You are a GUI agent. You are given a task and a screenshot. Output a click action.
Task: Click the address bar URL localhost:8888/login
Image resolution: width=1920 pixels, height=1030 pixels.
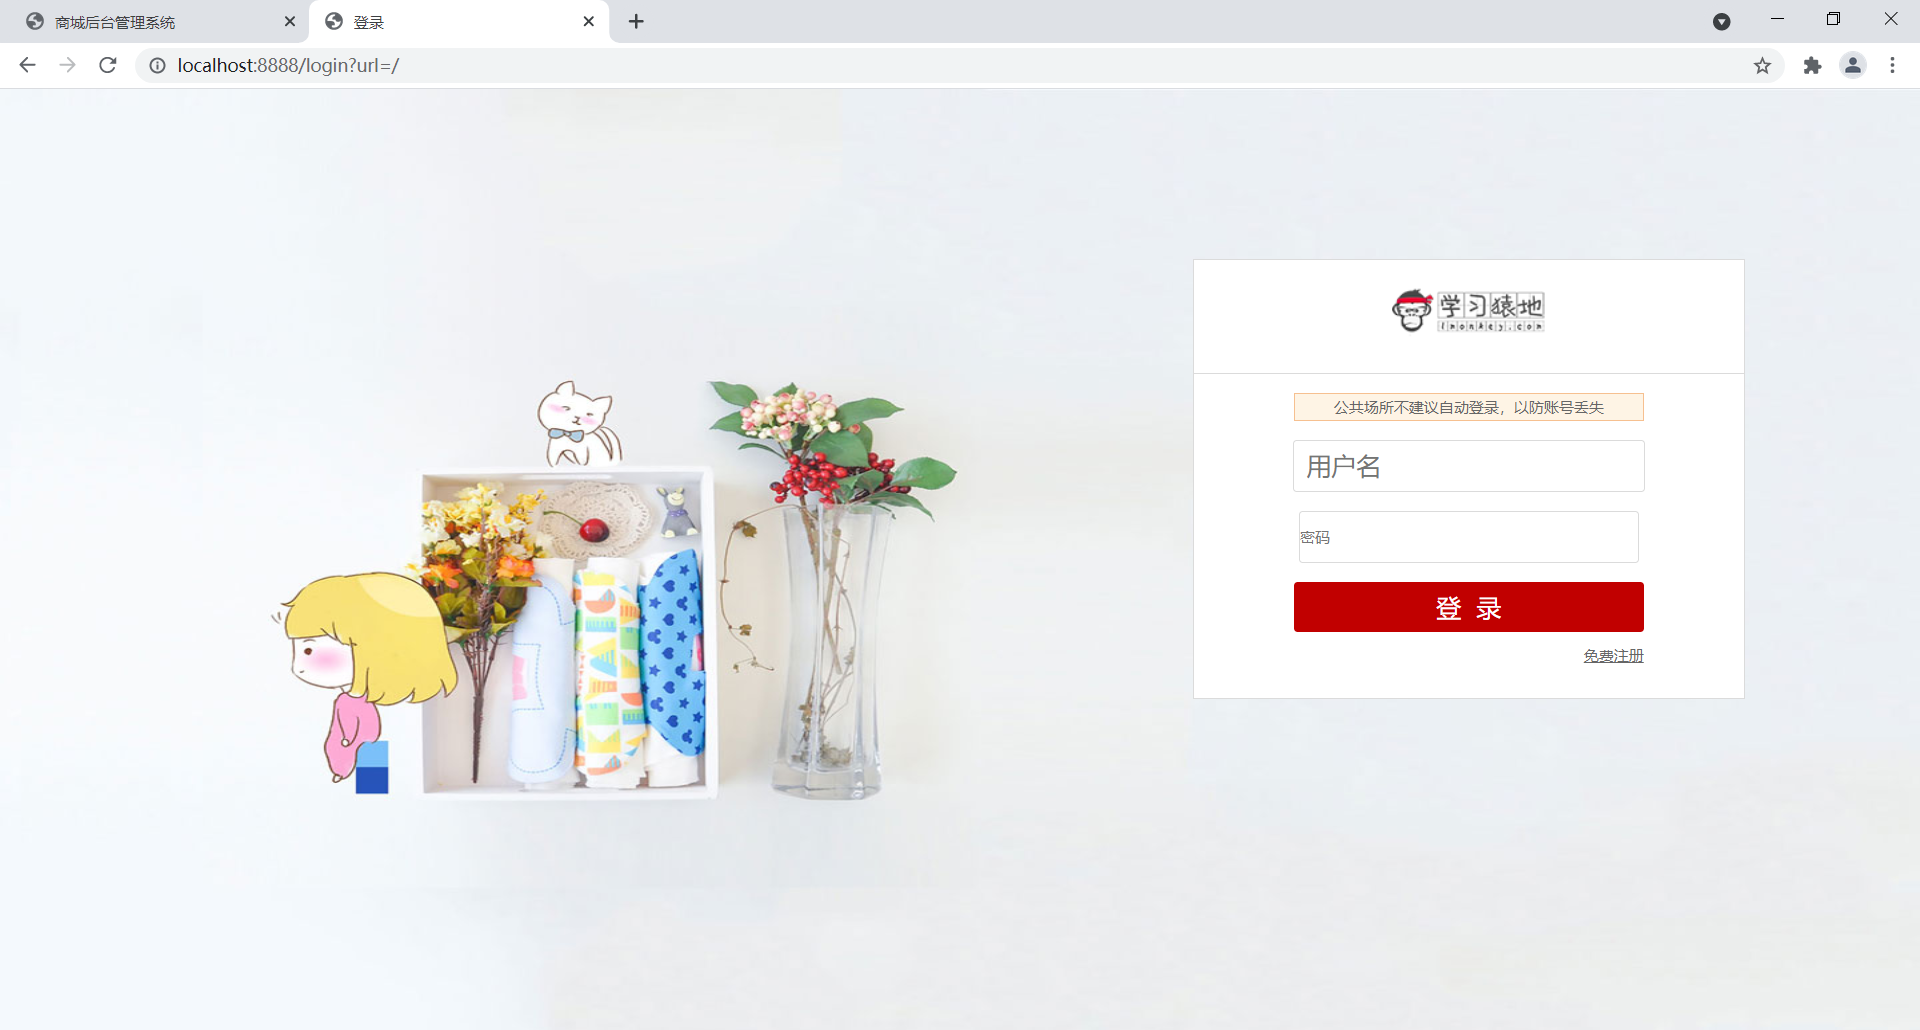click(288, 65)
